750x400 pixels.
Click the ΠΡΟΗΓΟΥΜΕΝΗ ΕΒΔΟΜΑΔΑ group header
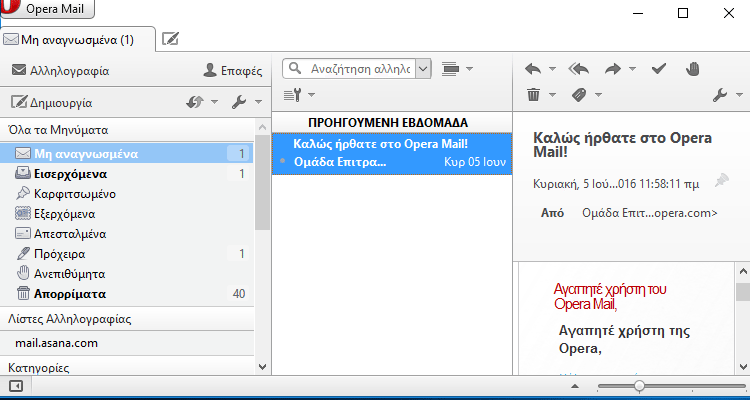392,122
